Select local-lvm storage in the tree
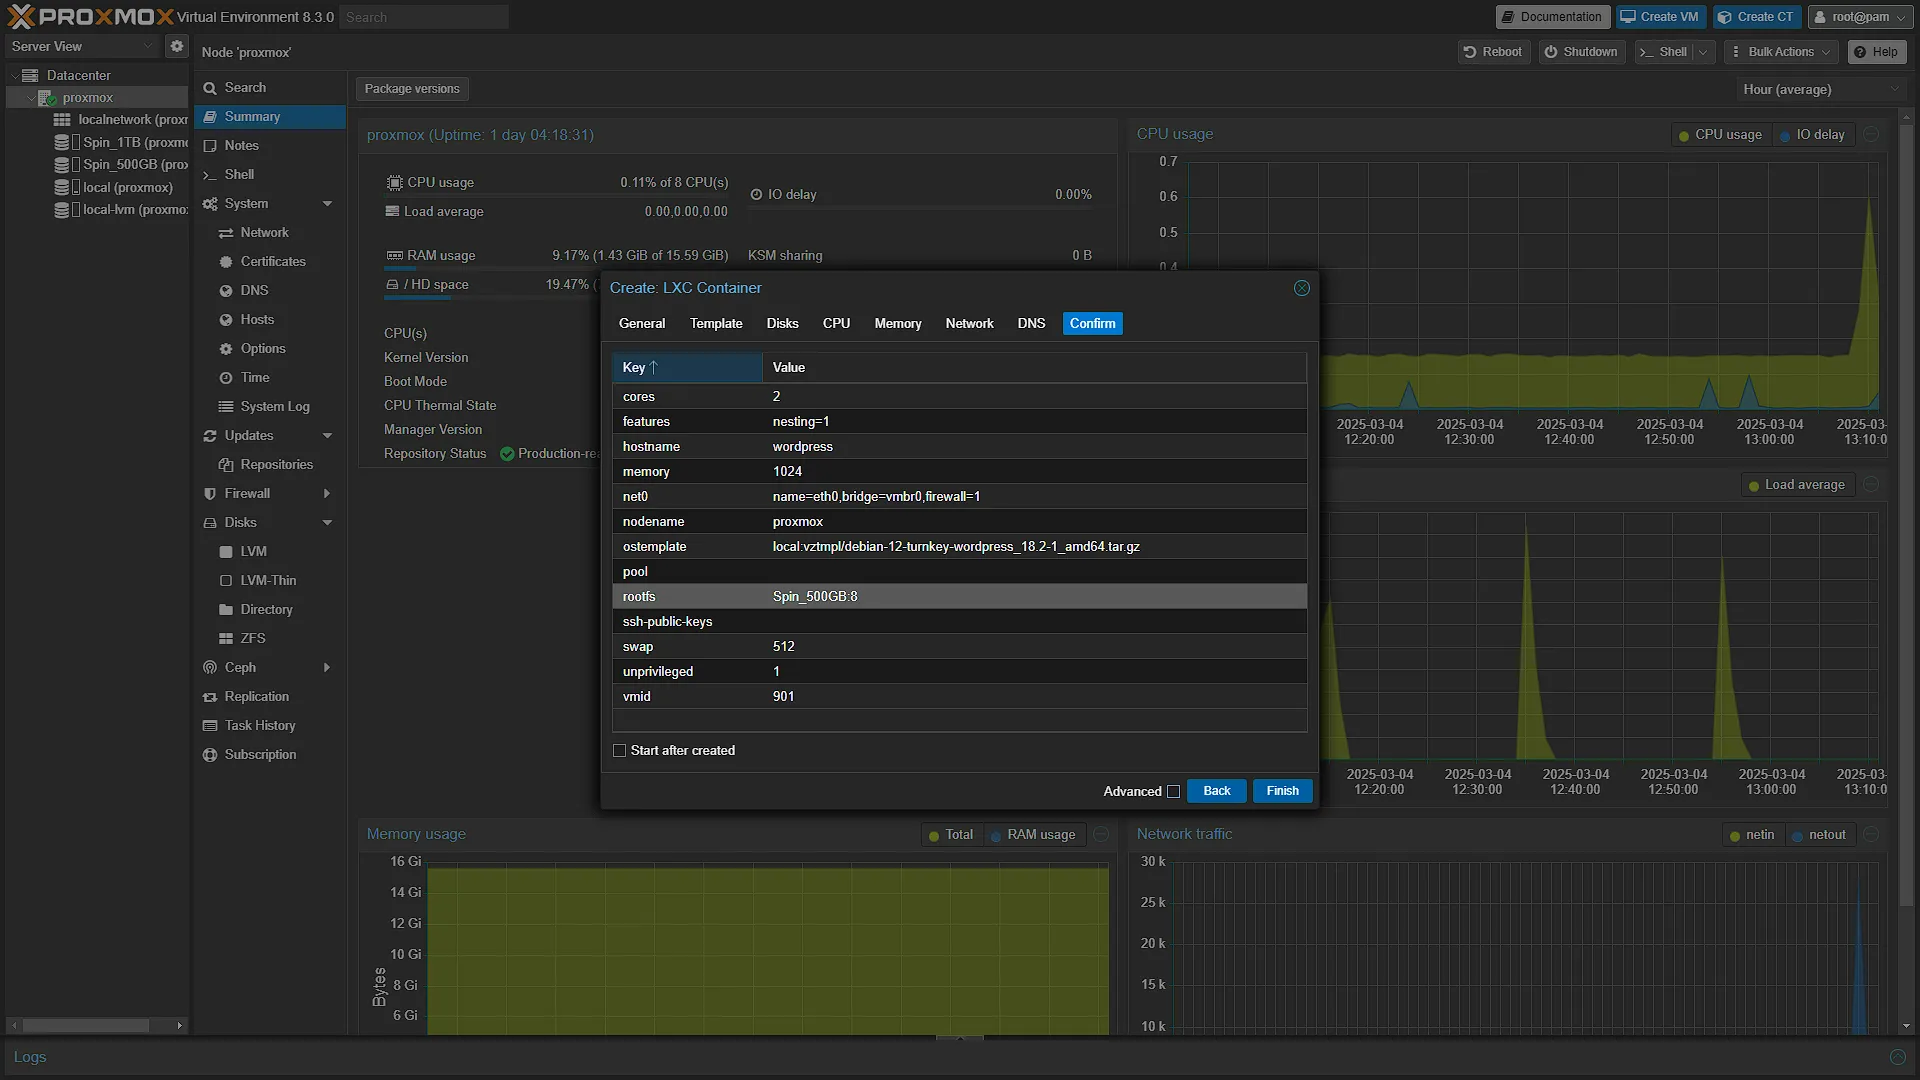1920x1080 pixels. pos(122,209)
